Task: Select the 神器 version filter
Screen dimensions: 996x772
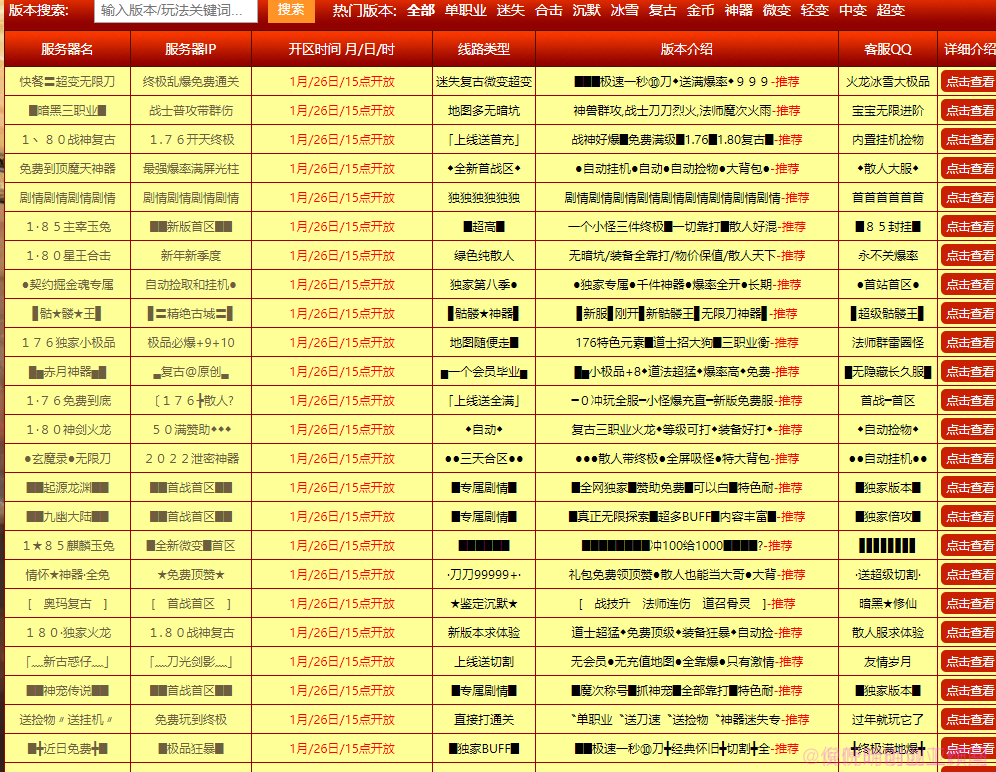Action: (739, 10)
